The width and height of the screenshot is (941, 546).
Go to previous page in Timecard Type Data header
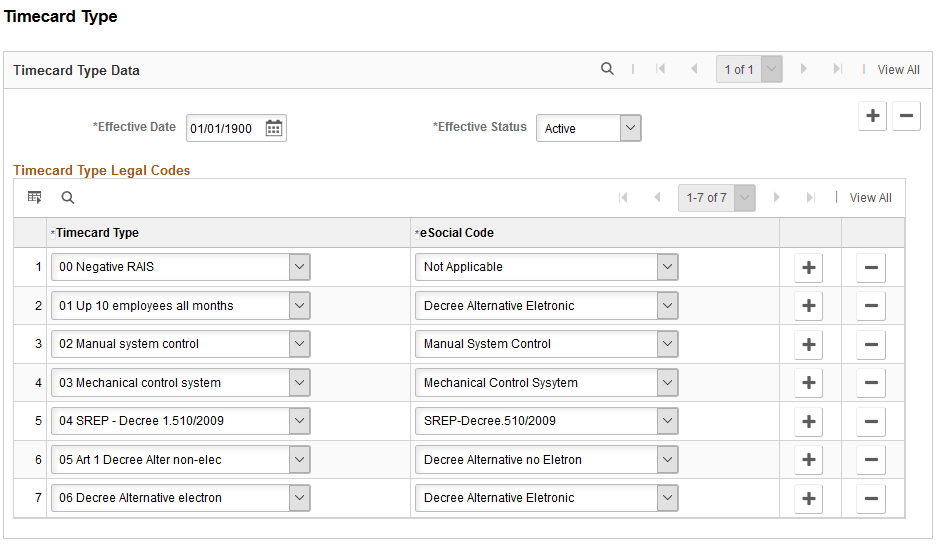(694, 69)
